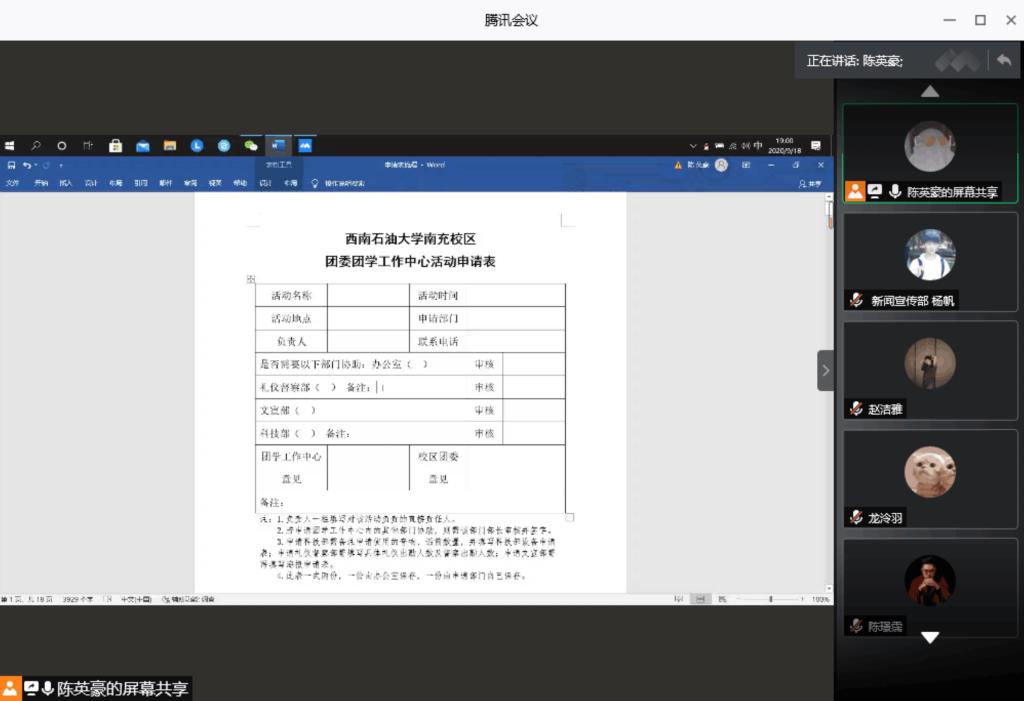Click the muted mic icon next to 陈璟霈
The image size is (1024, 701).
(x=856, y=627)
